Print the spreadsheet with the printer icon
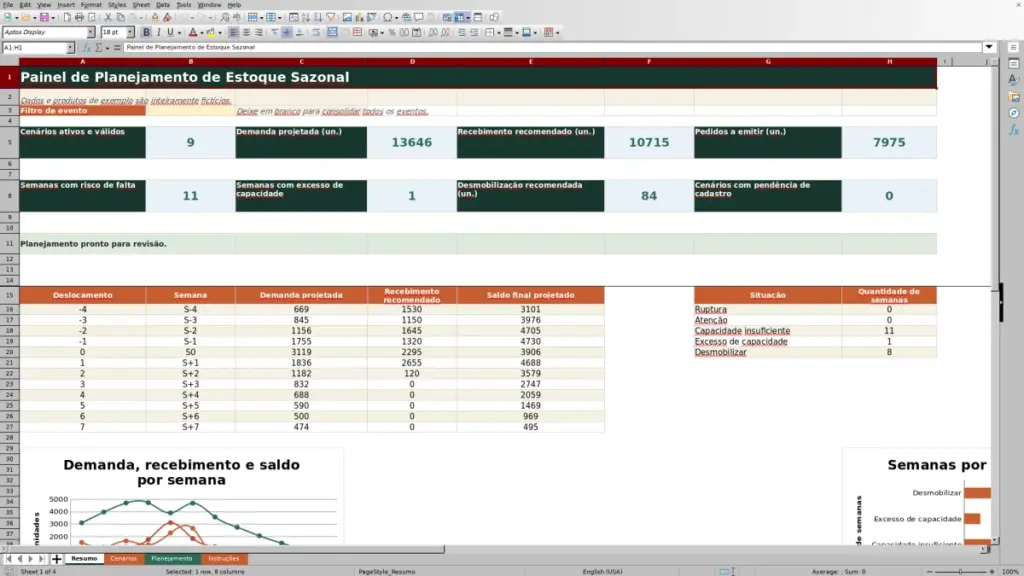Image resolution: width=1024 pixels, height=576 pixels. point(79,18)
